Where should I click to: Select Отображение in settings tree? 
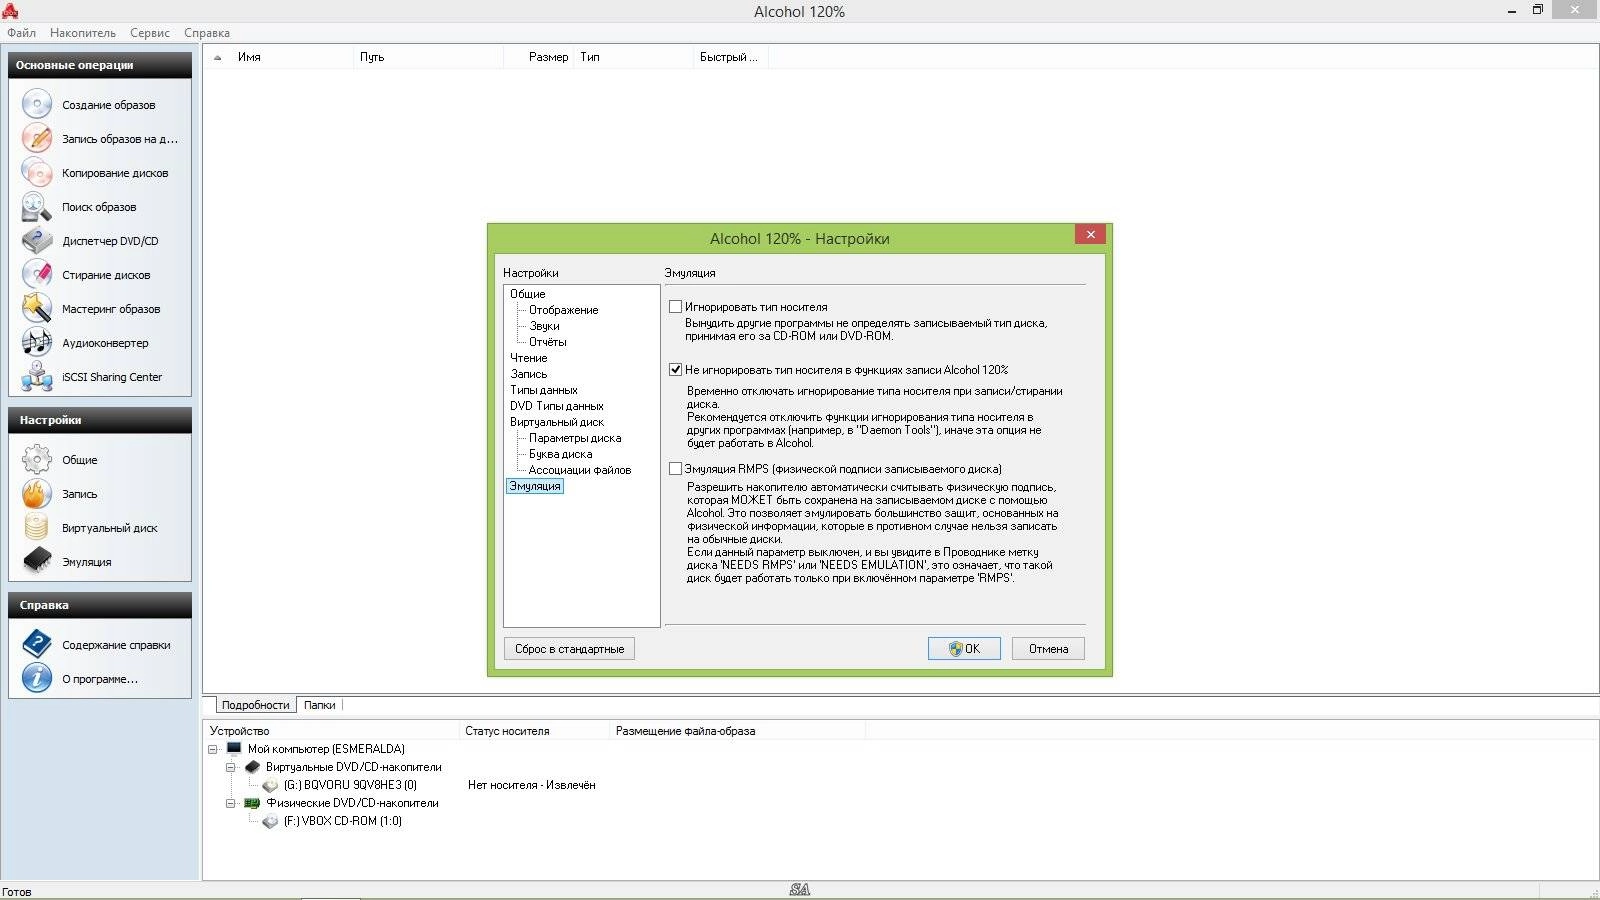[x=563, y=310]
